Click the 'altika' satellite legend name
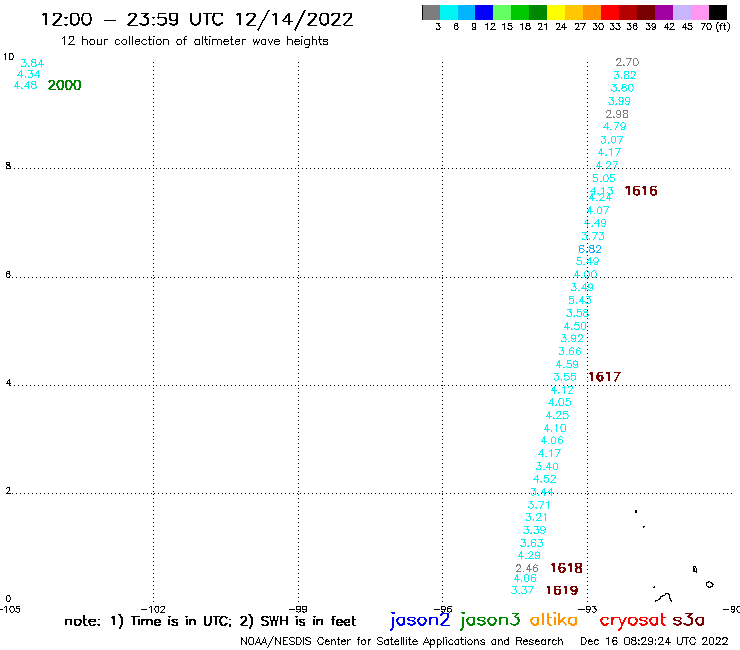The image size is (740, 650). click(x=554, y=620)
